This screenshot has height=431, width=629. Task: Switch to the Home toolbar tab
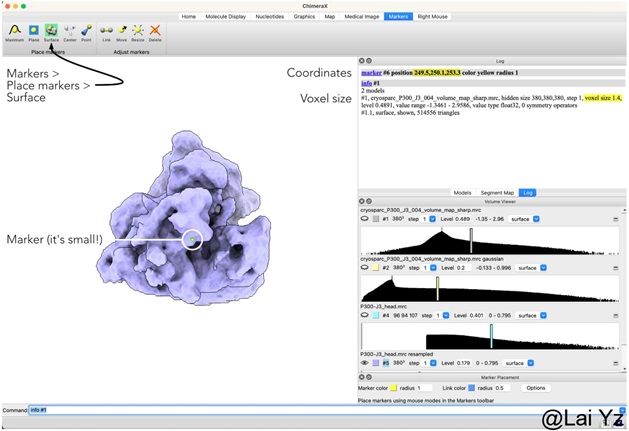point(189,16)
